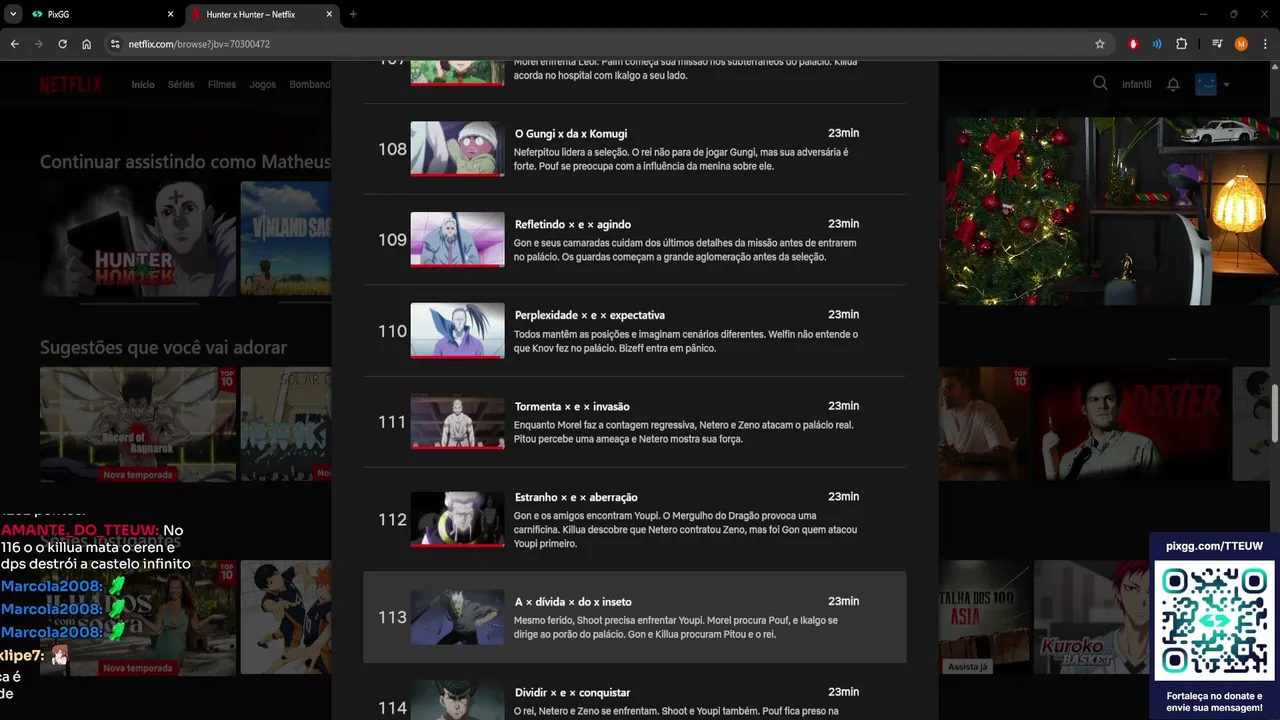Play episode 112 Estranho x e x aberração thumbnail
The height and width of the screenshot is (720, 1280).
click(457, 519)
